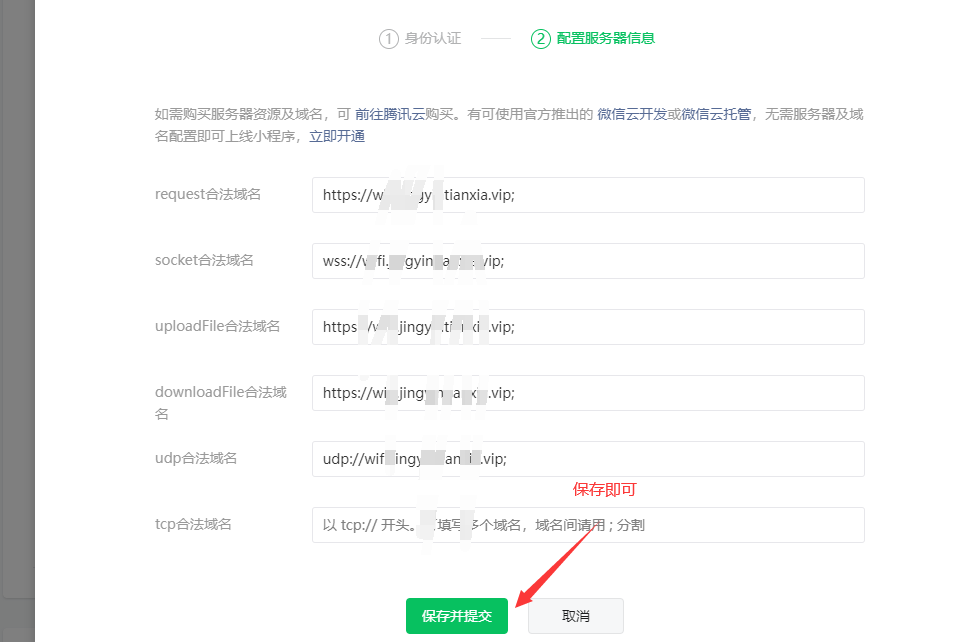
Task: Focus the downloadFile合法域名 input field
Action: (588, 393)
